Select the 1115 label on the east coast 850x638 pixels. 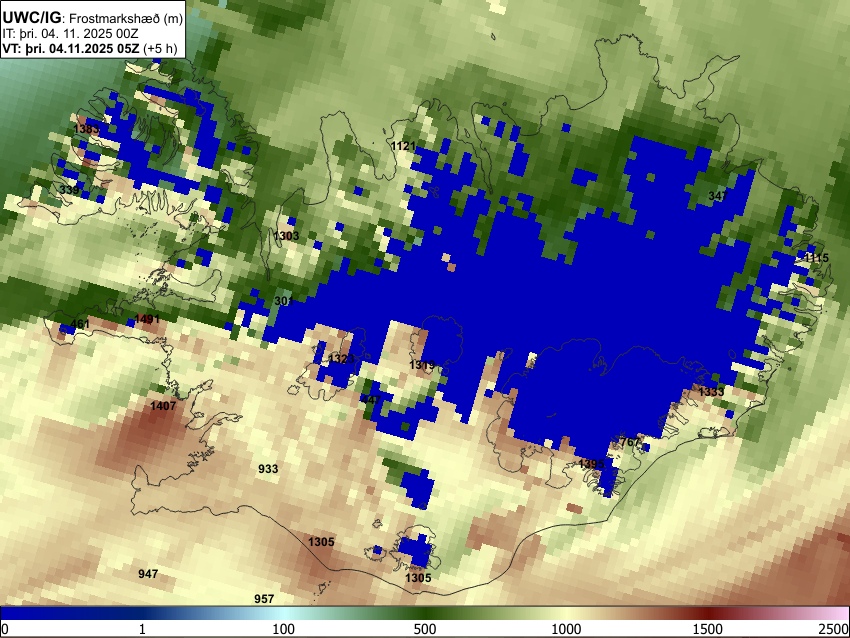point(816,258)
